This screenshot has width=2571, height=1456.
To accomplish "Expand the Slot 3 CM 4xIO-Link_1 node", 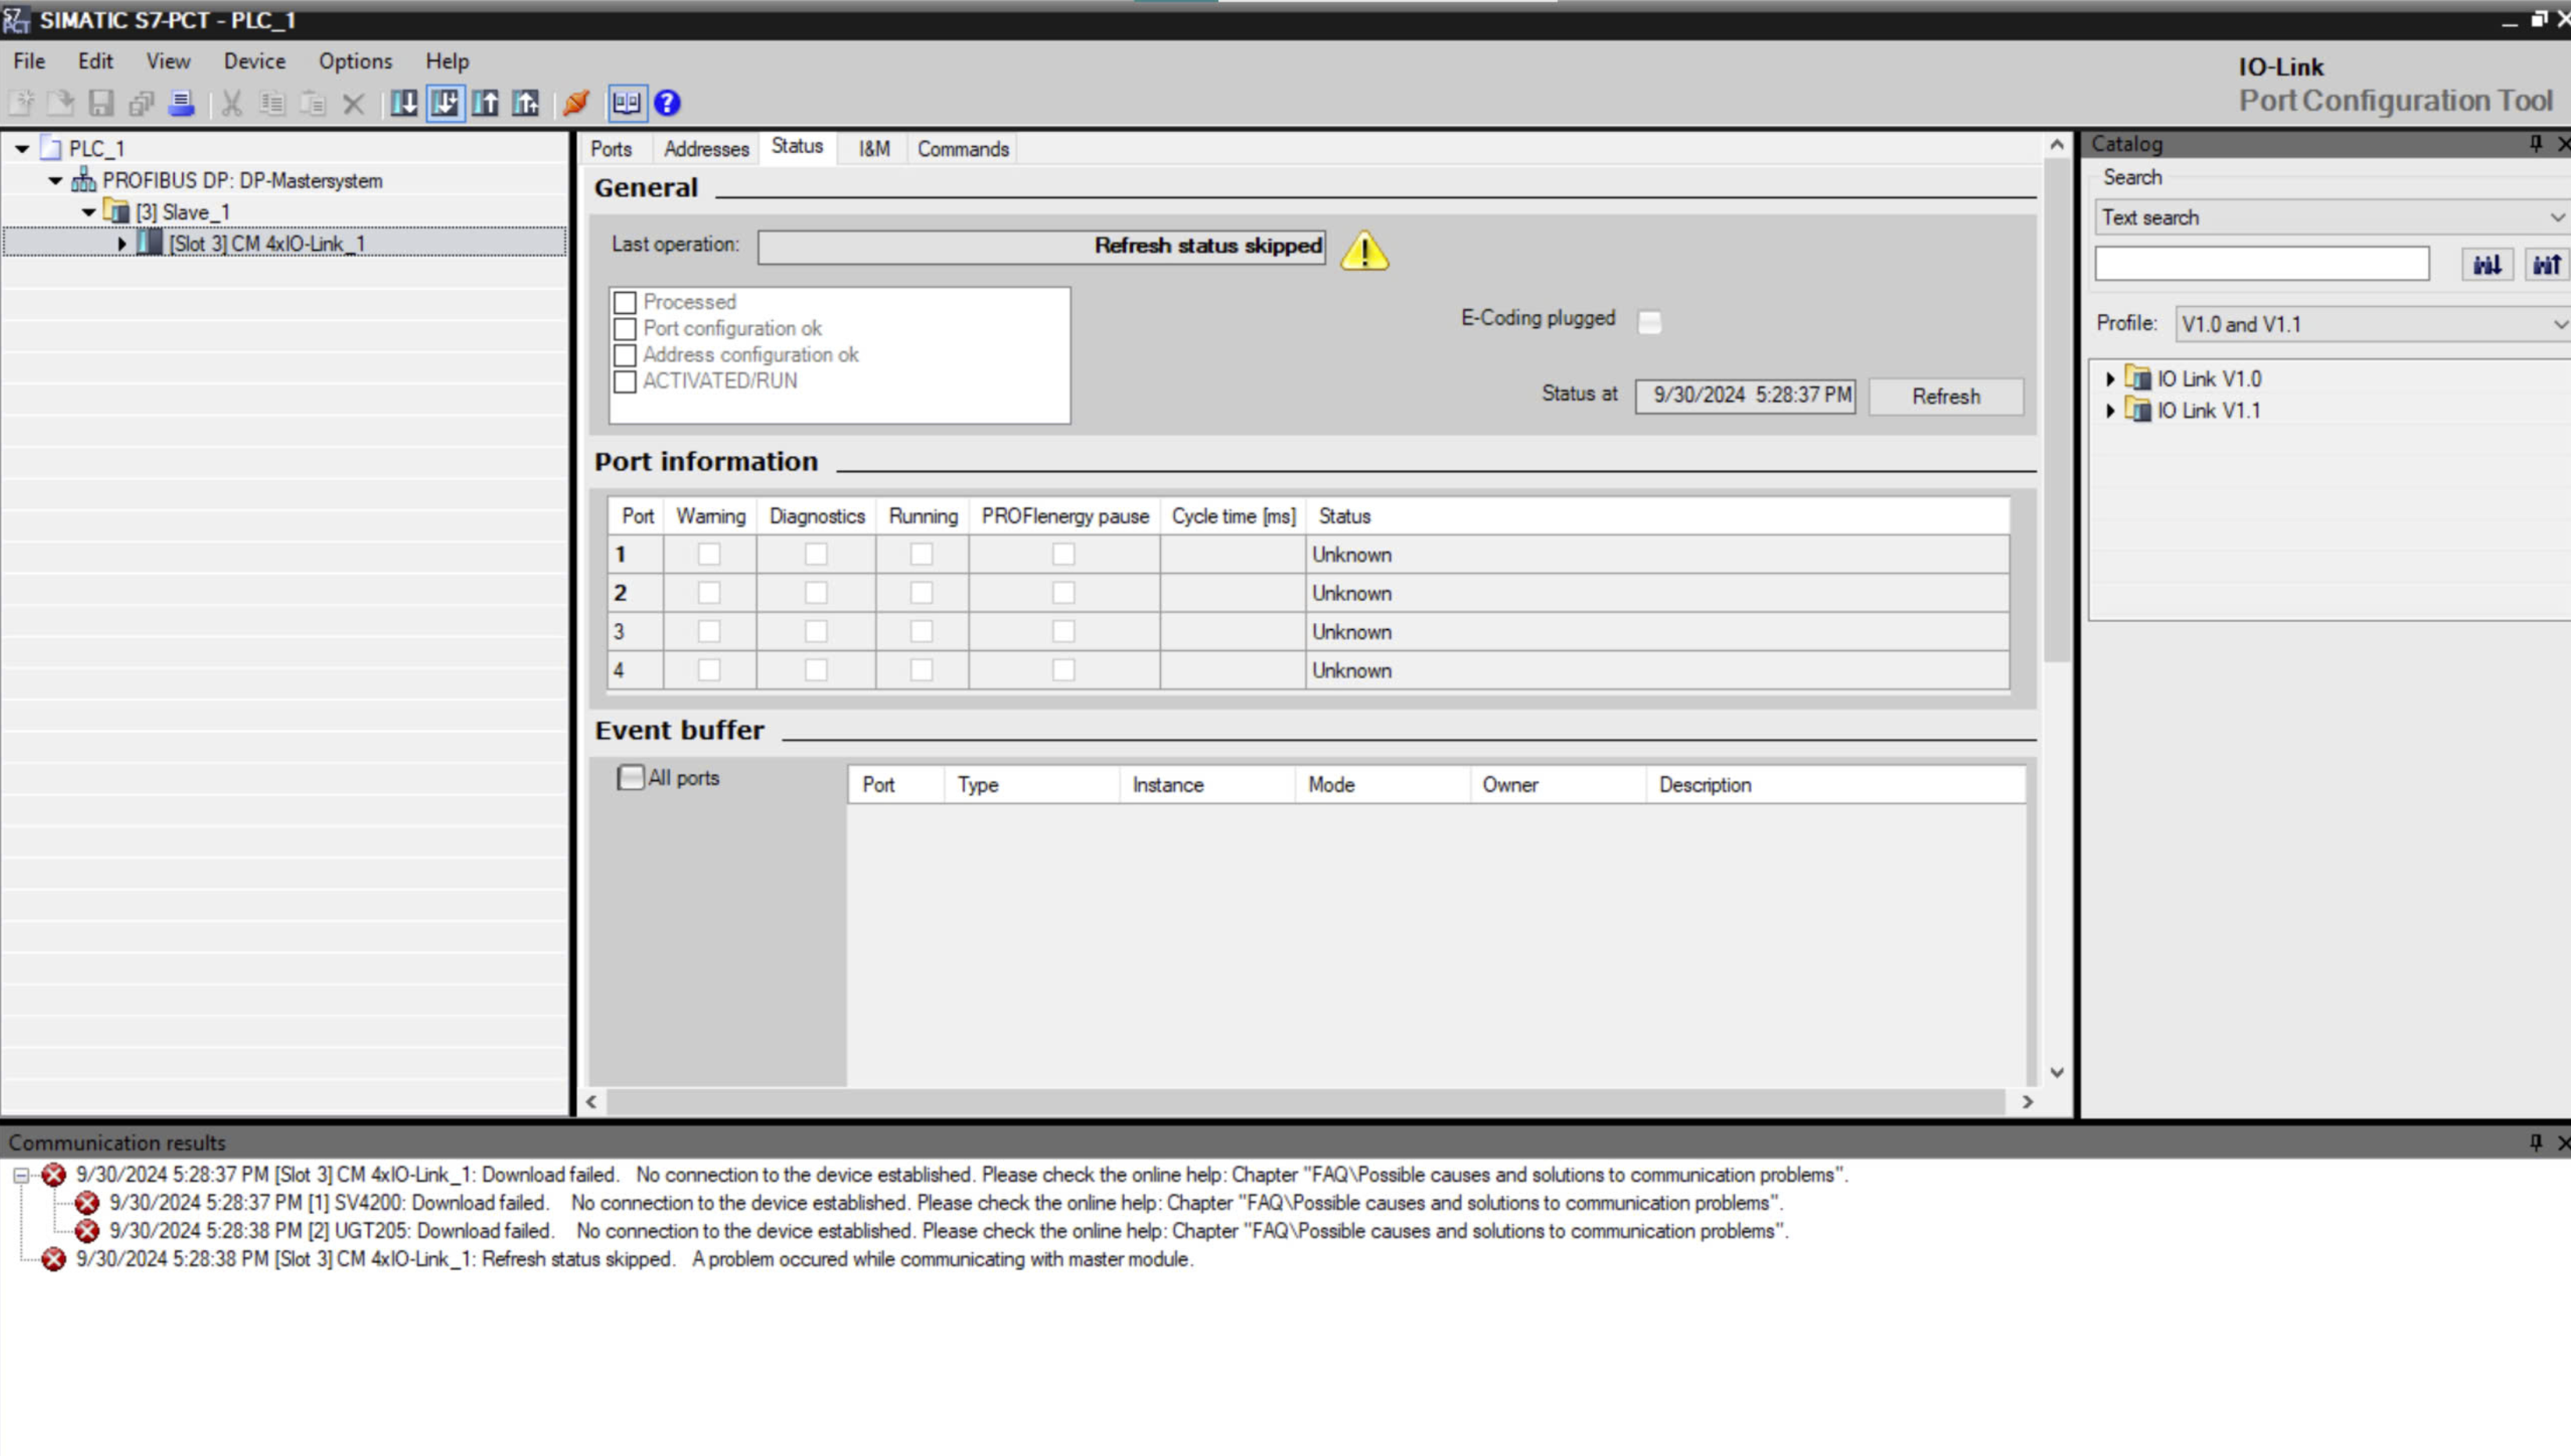I will point(122,243).
